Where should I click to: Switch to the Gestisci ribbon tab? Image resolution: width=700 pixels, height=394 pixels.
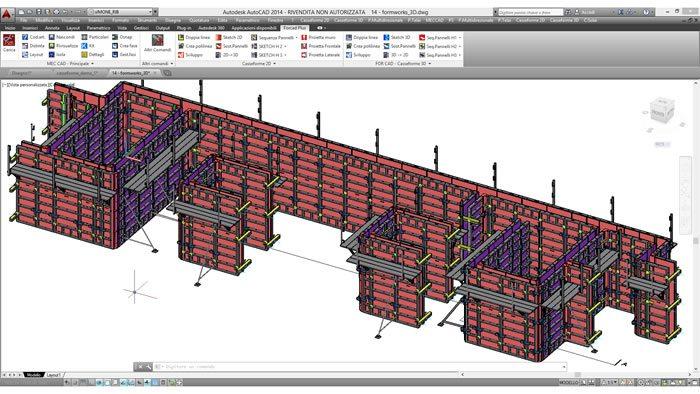point(141,28)
